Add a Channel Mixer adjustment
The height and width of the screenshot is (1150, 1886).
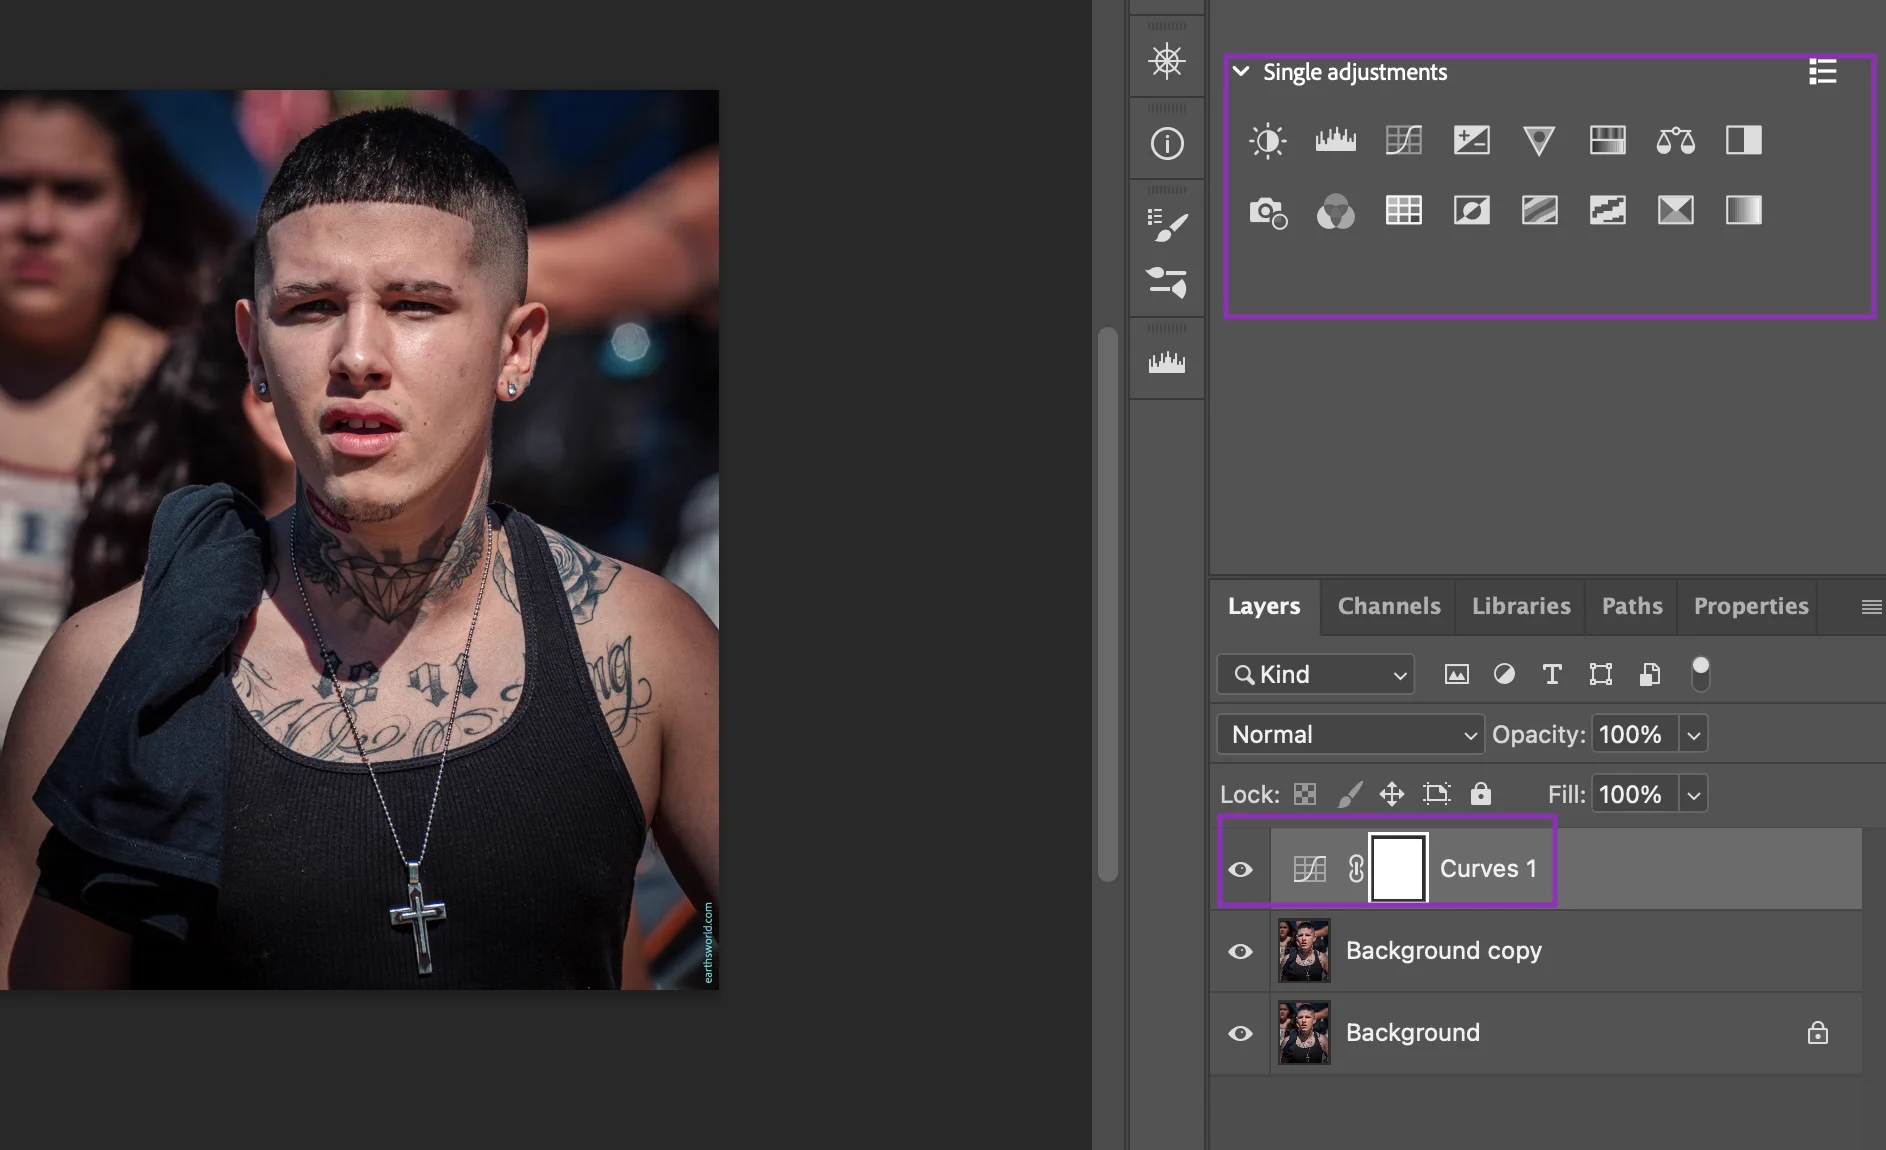[1335, 211]
